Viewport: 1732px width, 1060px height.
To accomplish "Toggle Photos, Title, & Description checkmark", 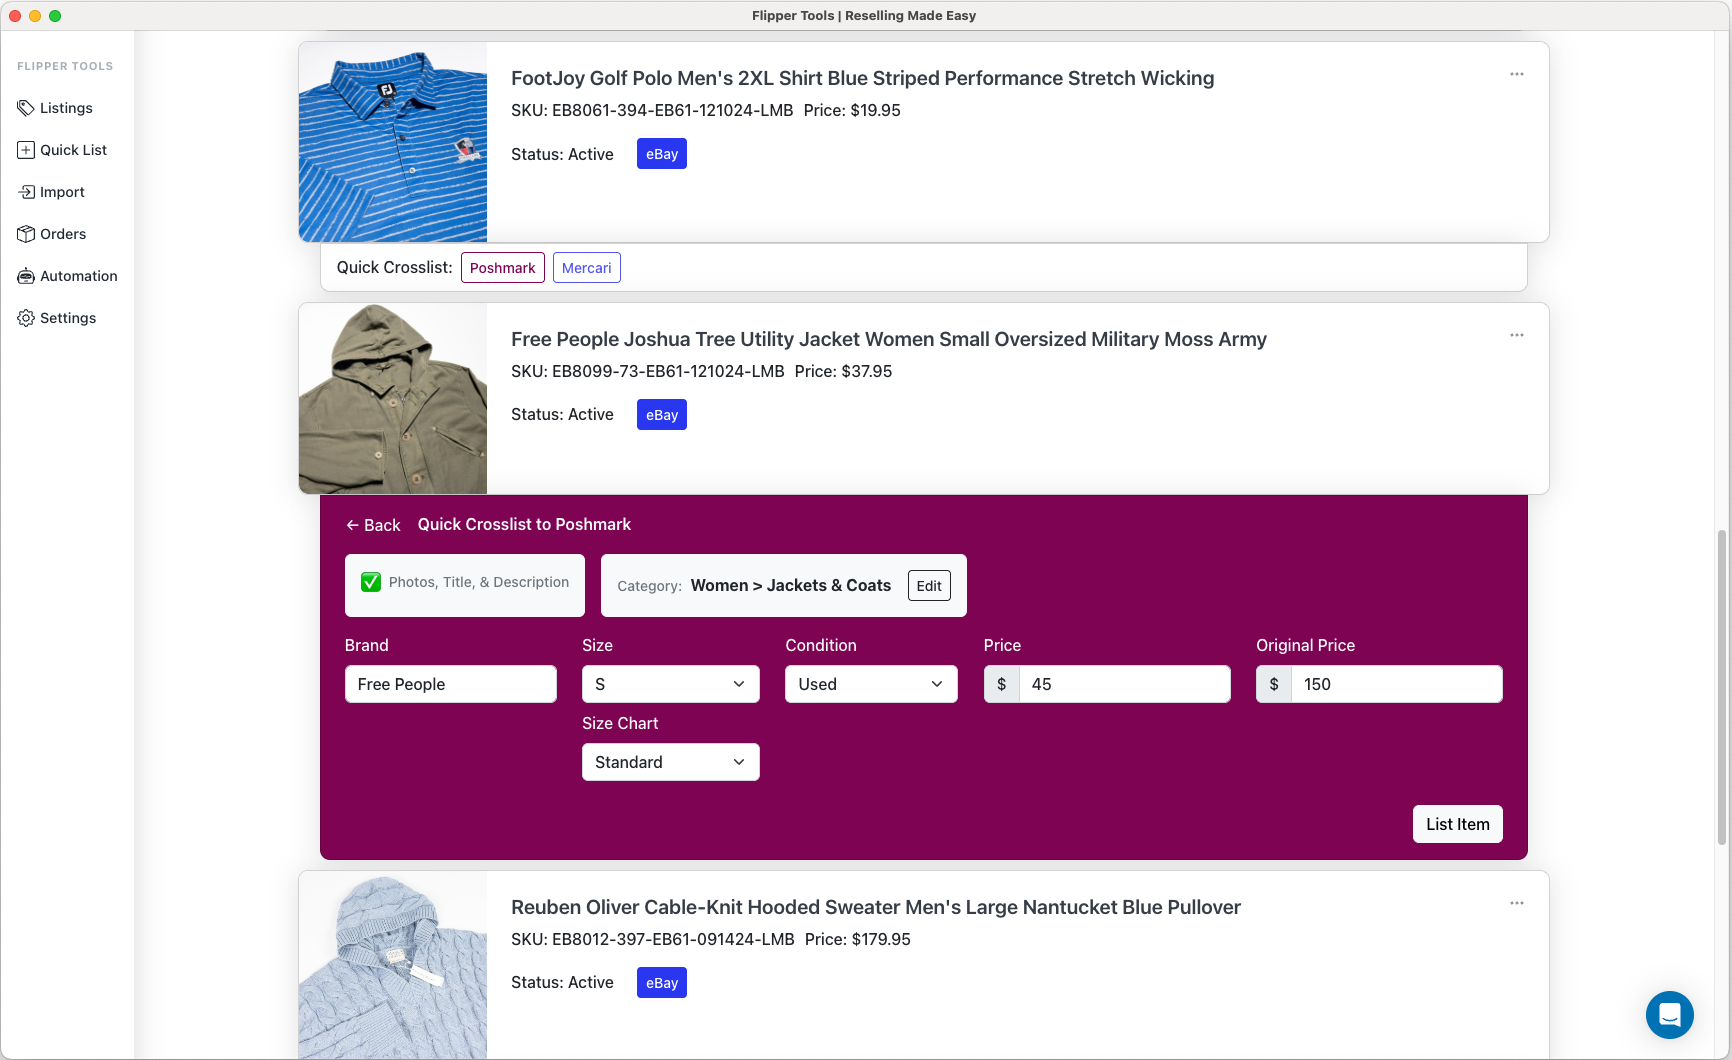I will pos(371,582).
